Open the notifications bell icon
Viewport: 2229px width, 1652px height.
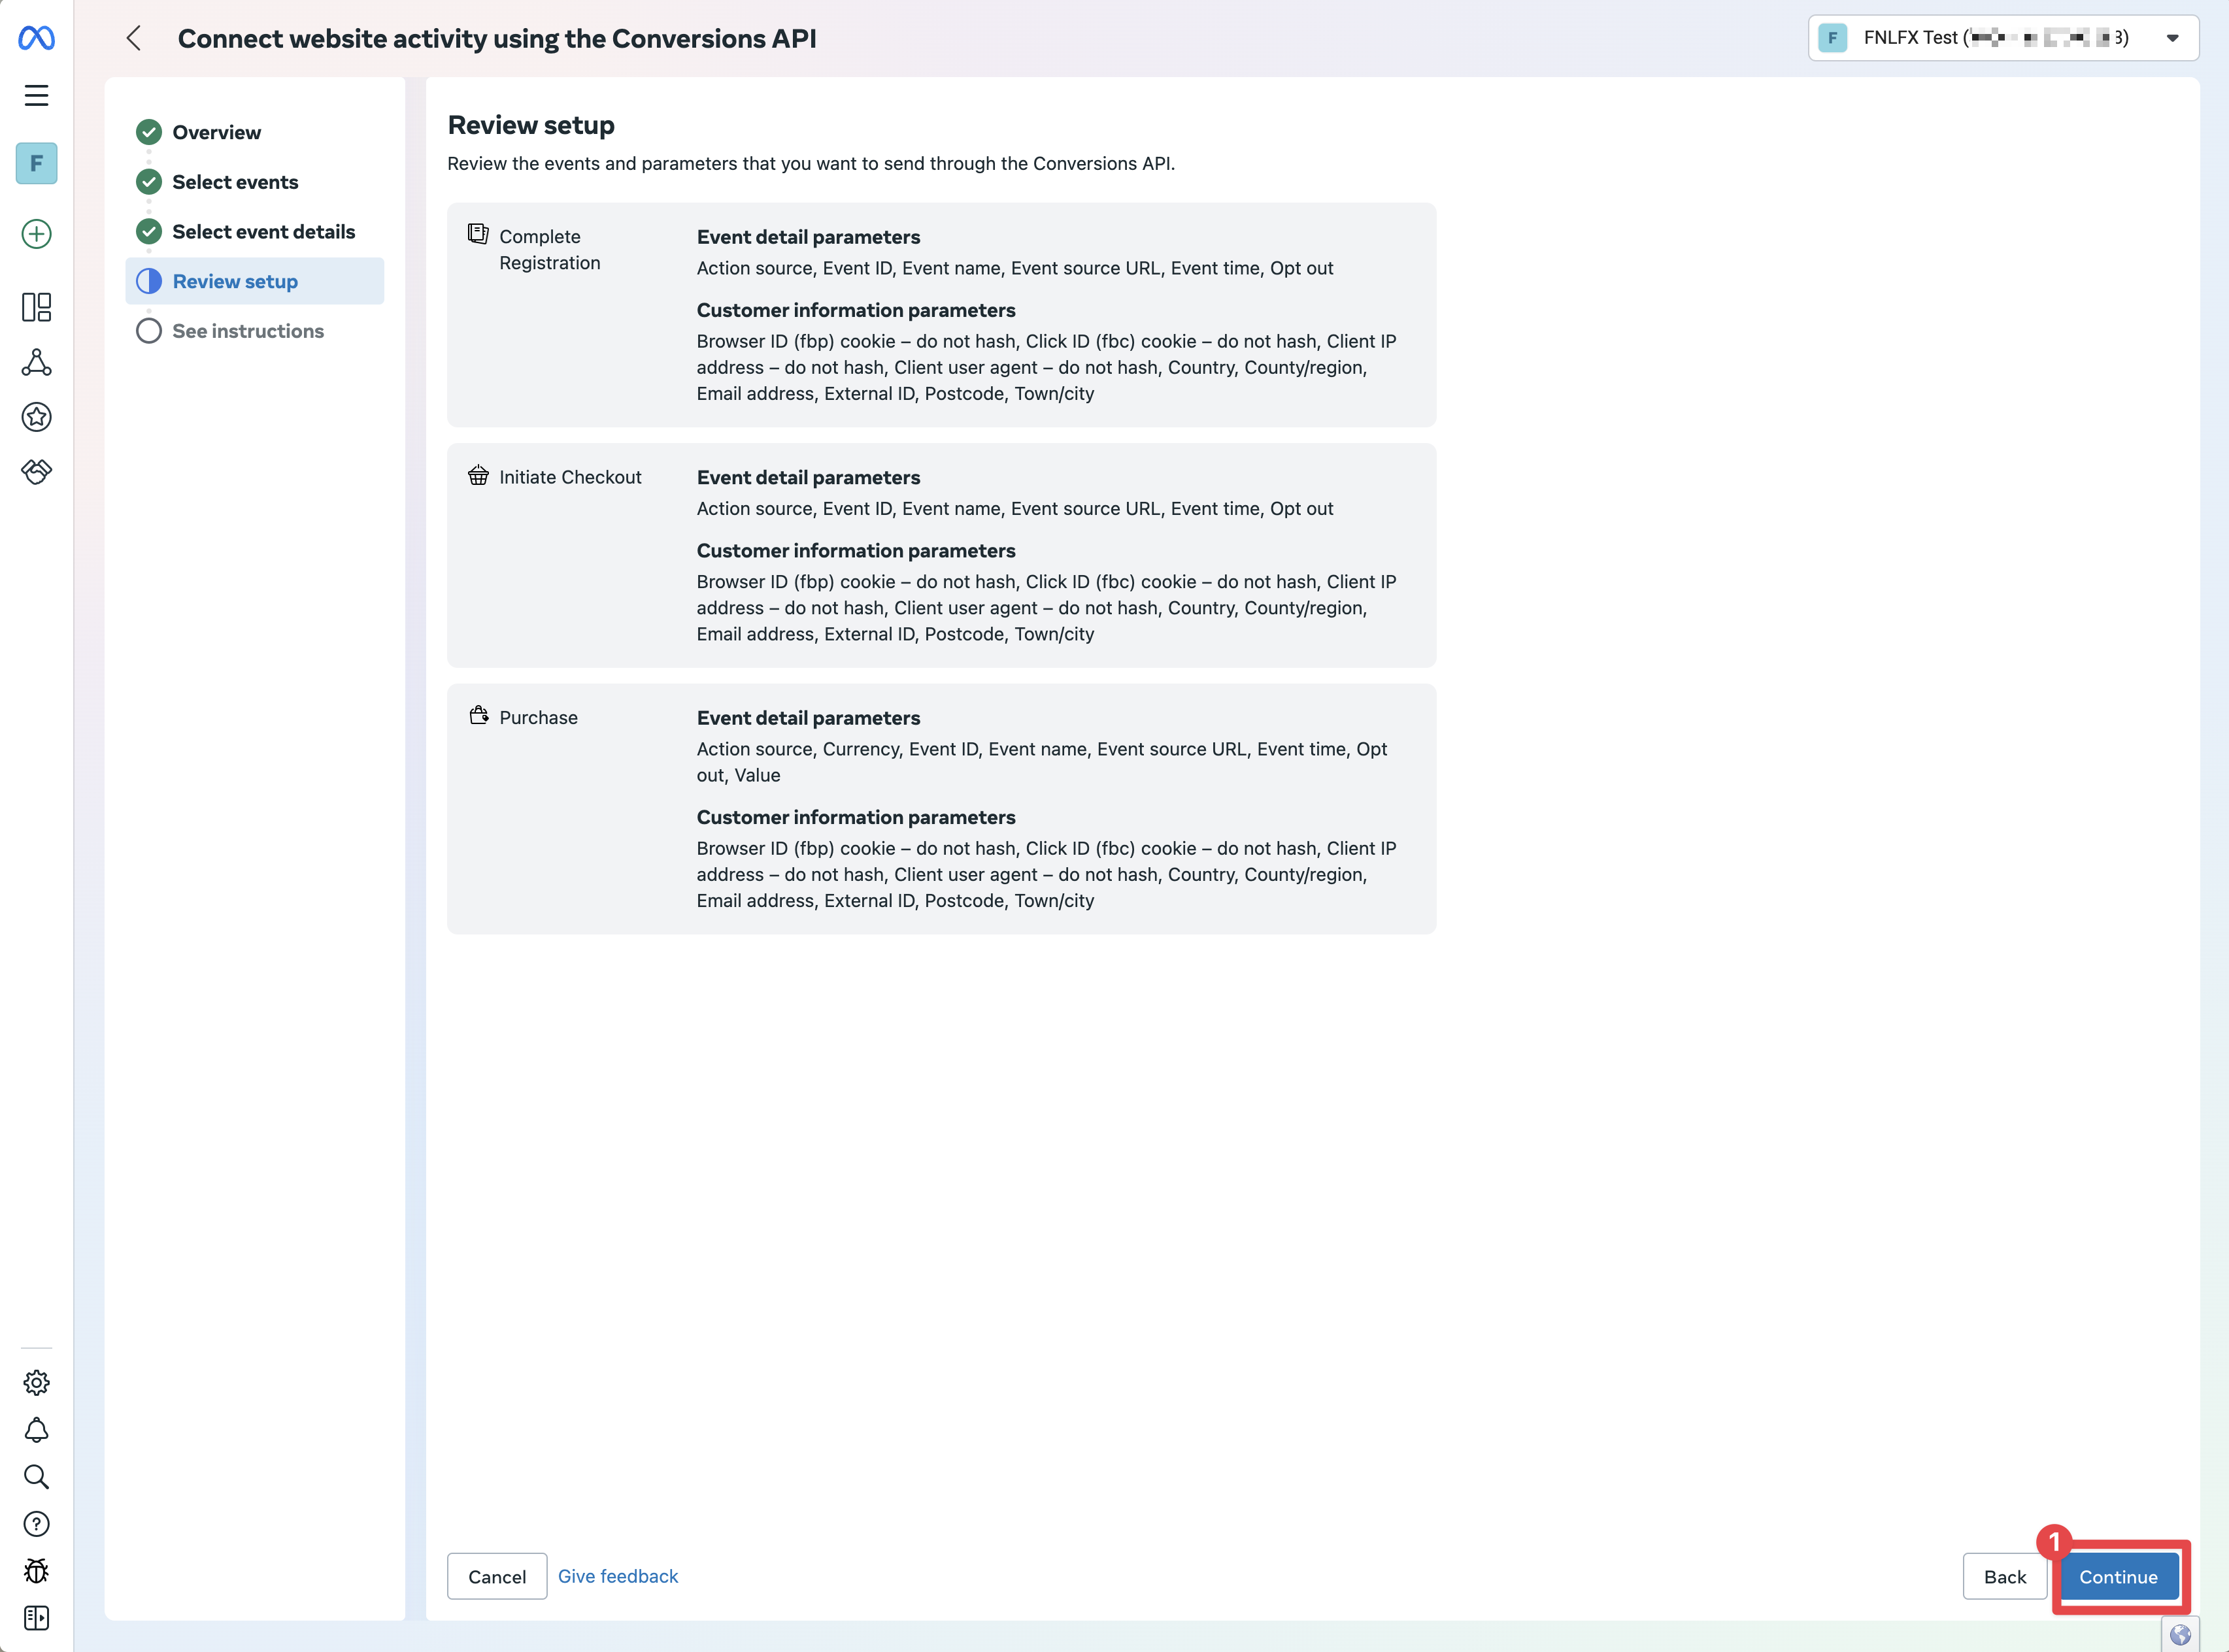pos(37,1430)
